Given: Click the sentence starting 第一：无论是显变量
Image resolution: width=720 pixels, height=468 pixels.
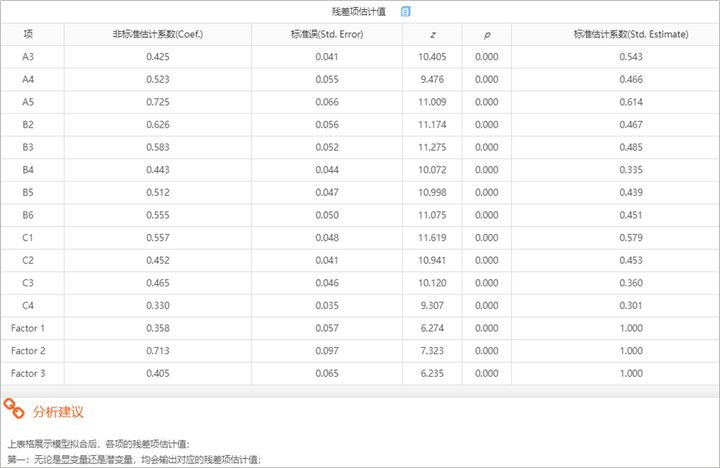Looking at the screenshot, I should tap(134, 459).
